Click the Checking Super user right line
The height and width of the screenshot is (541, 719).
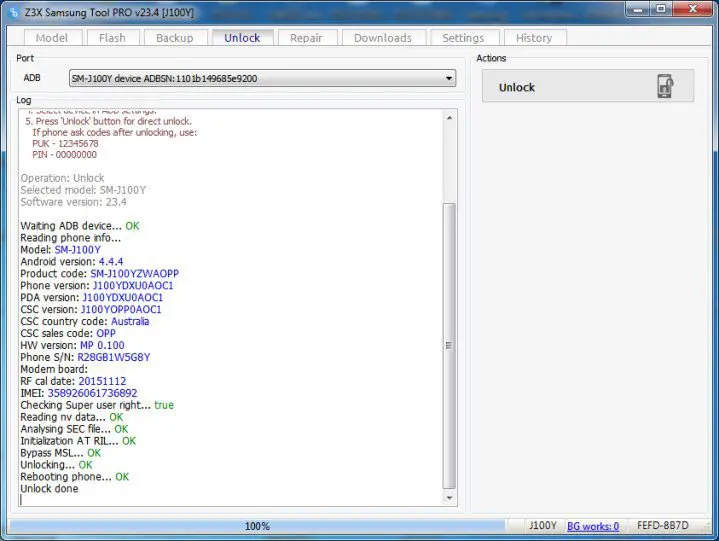coord(97,405)
